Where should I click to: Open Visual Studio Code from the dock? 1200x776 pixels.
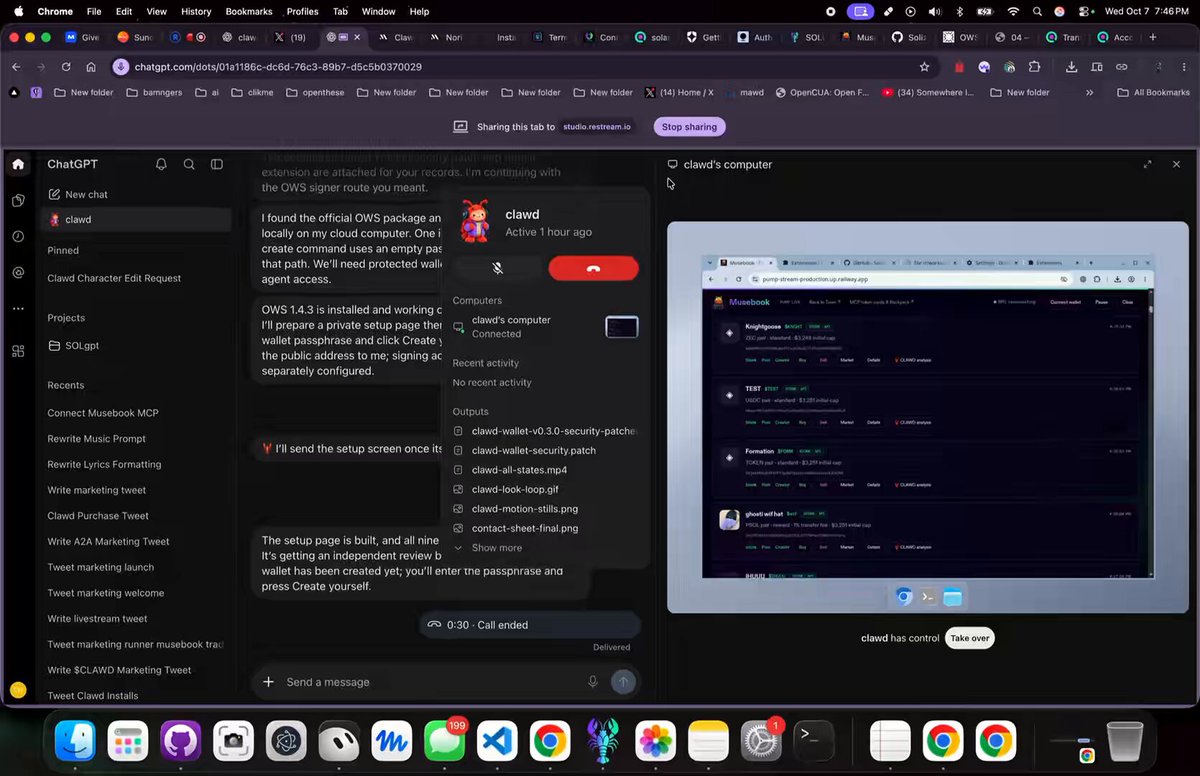pos(497,741)
